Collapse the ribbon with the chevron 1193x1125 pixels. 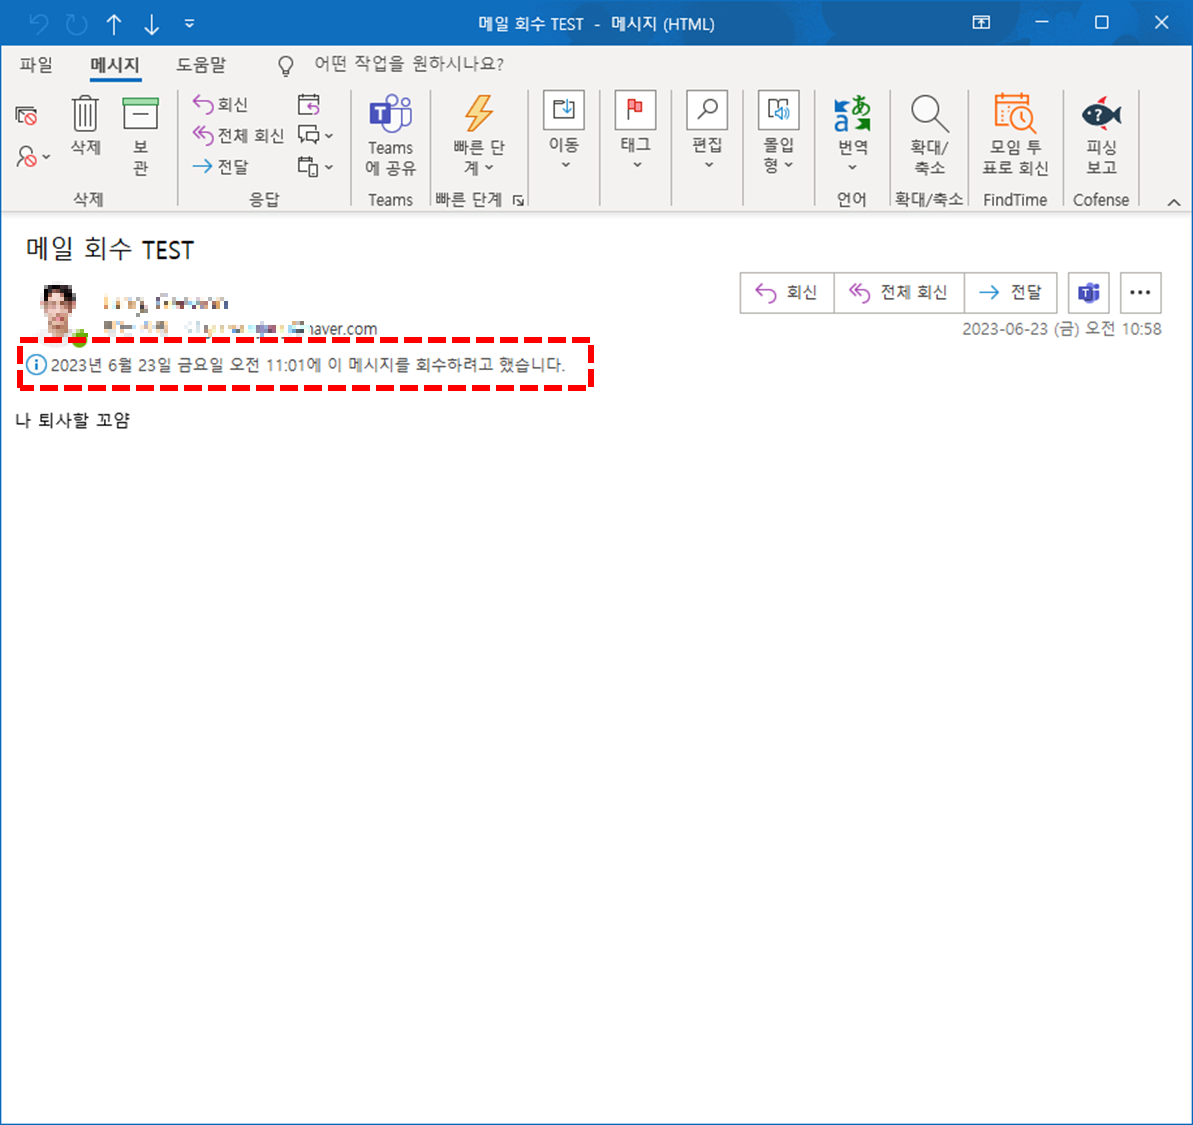[x=1173, y=201]
